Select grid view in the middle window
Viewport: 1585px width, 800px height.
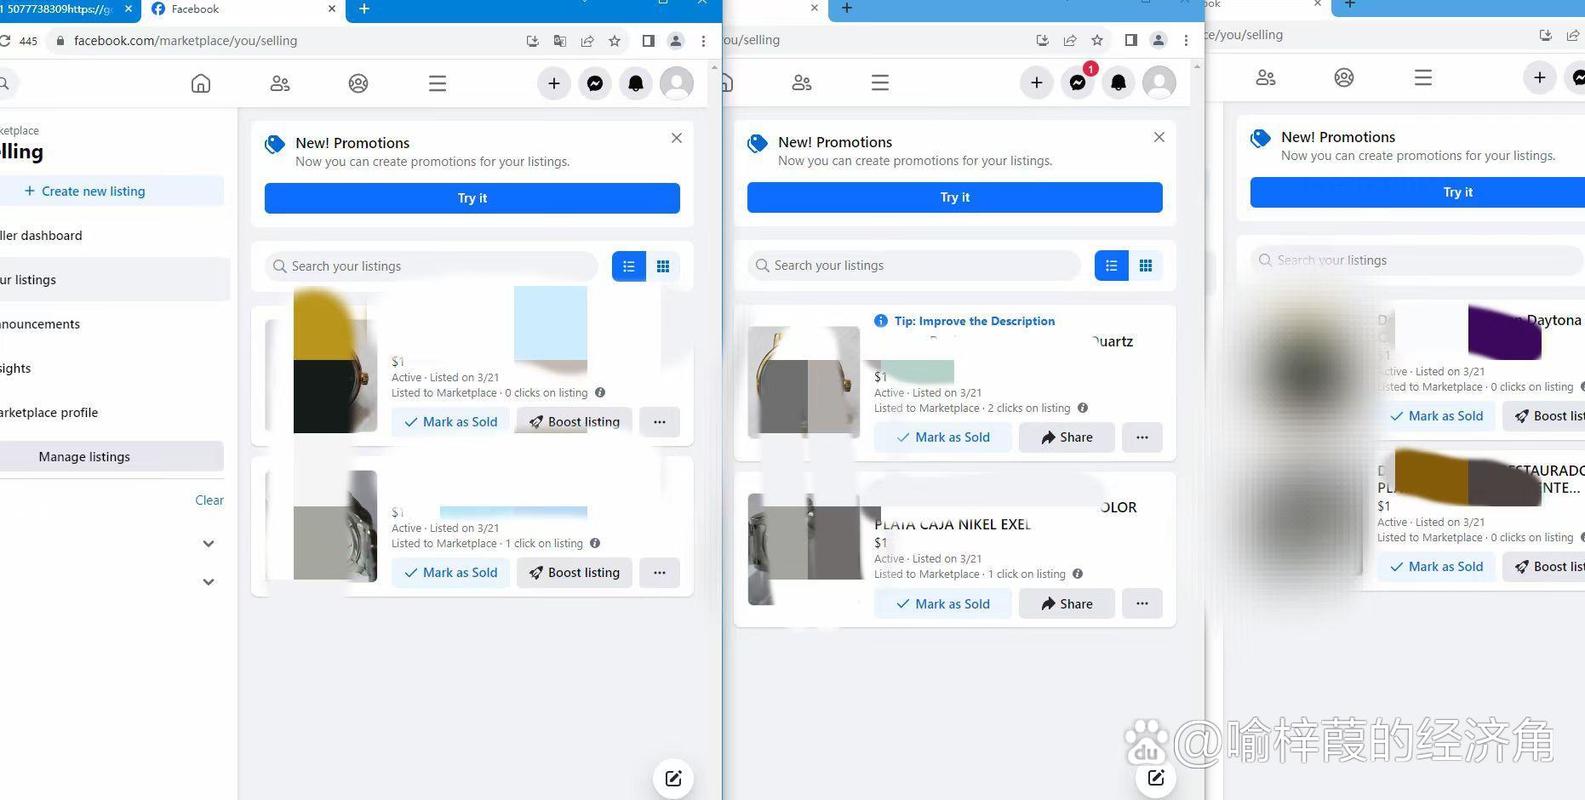[1146, 265]
